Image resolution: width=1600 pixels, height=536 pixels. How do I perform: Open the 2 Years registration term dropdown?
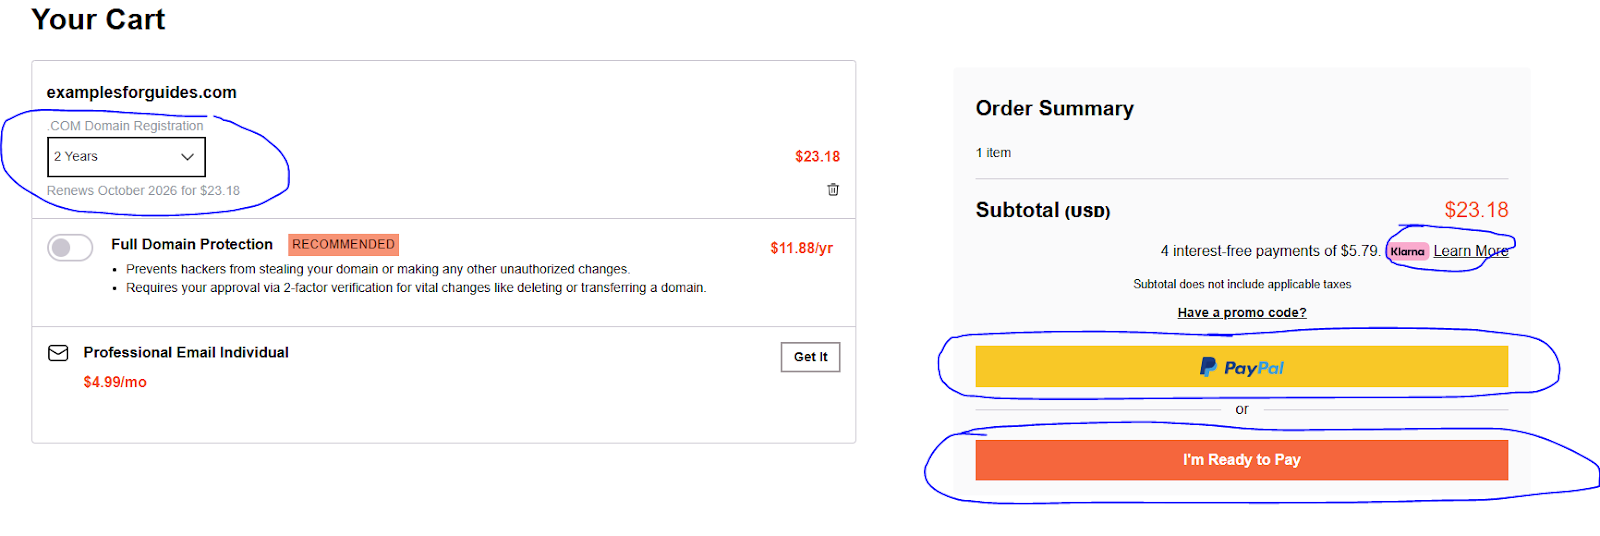126,157
